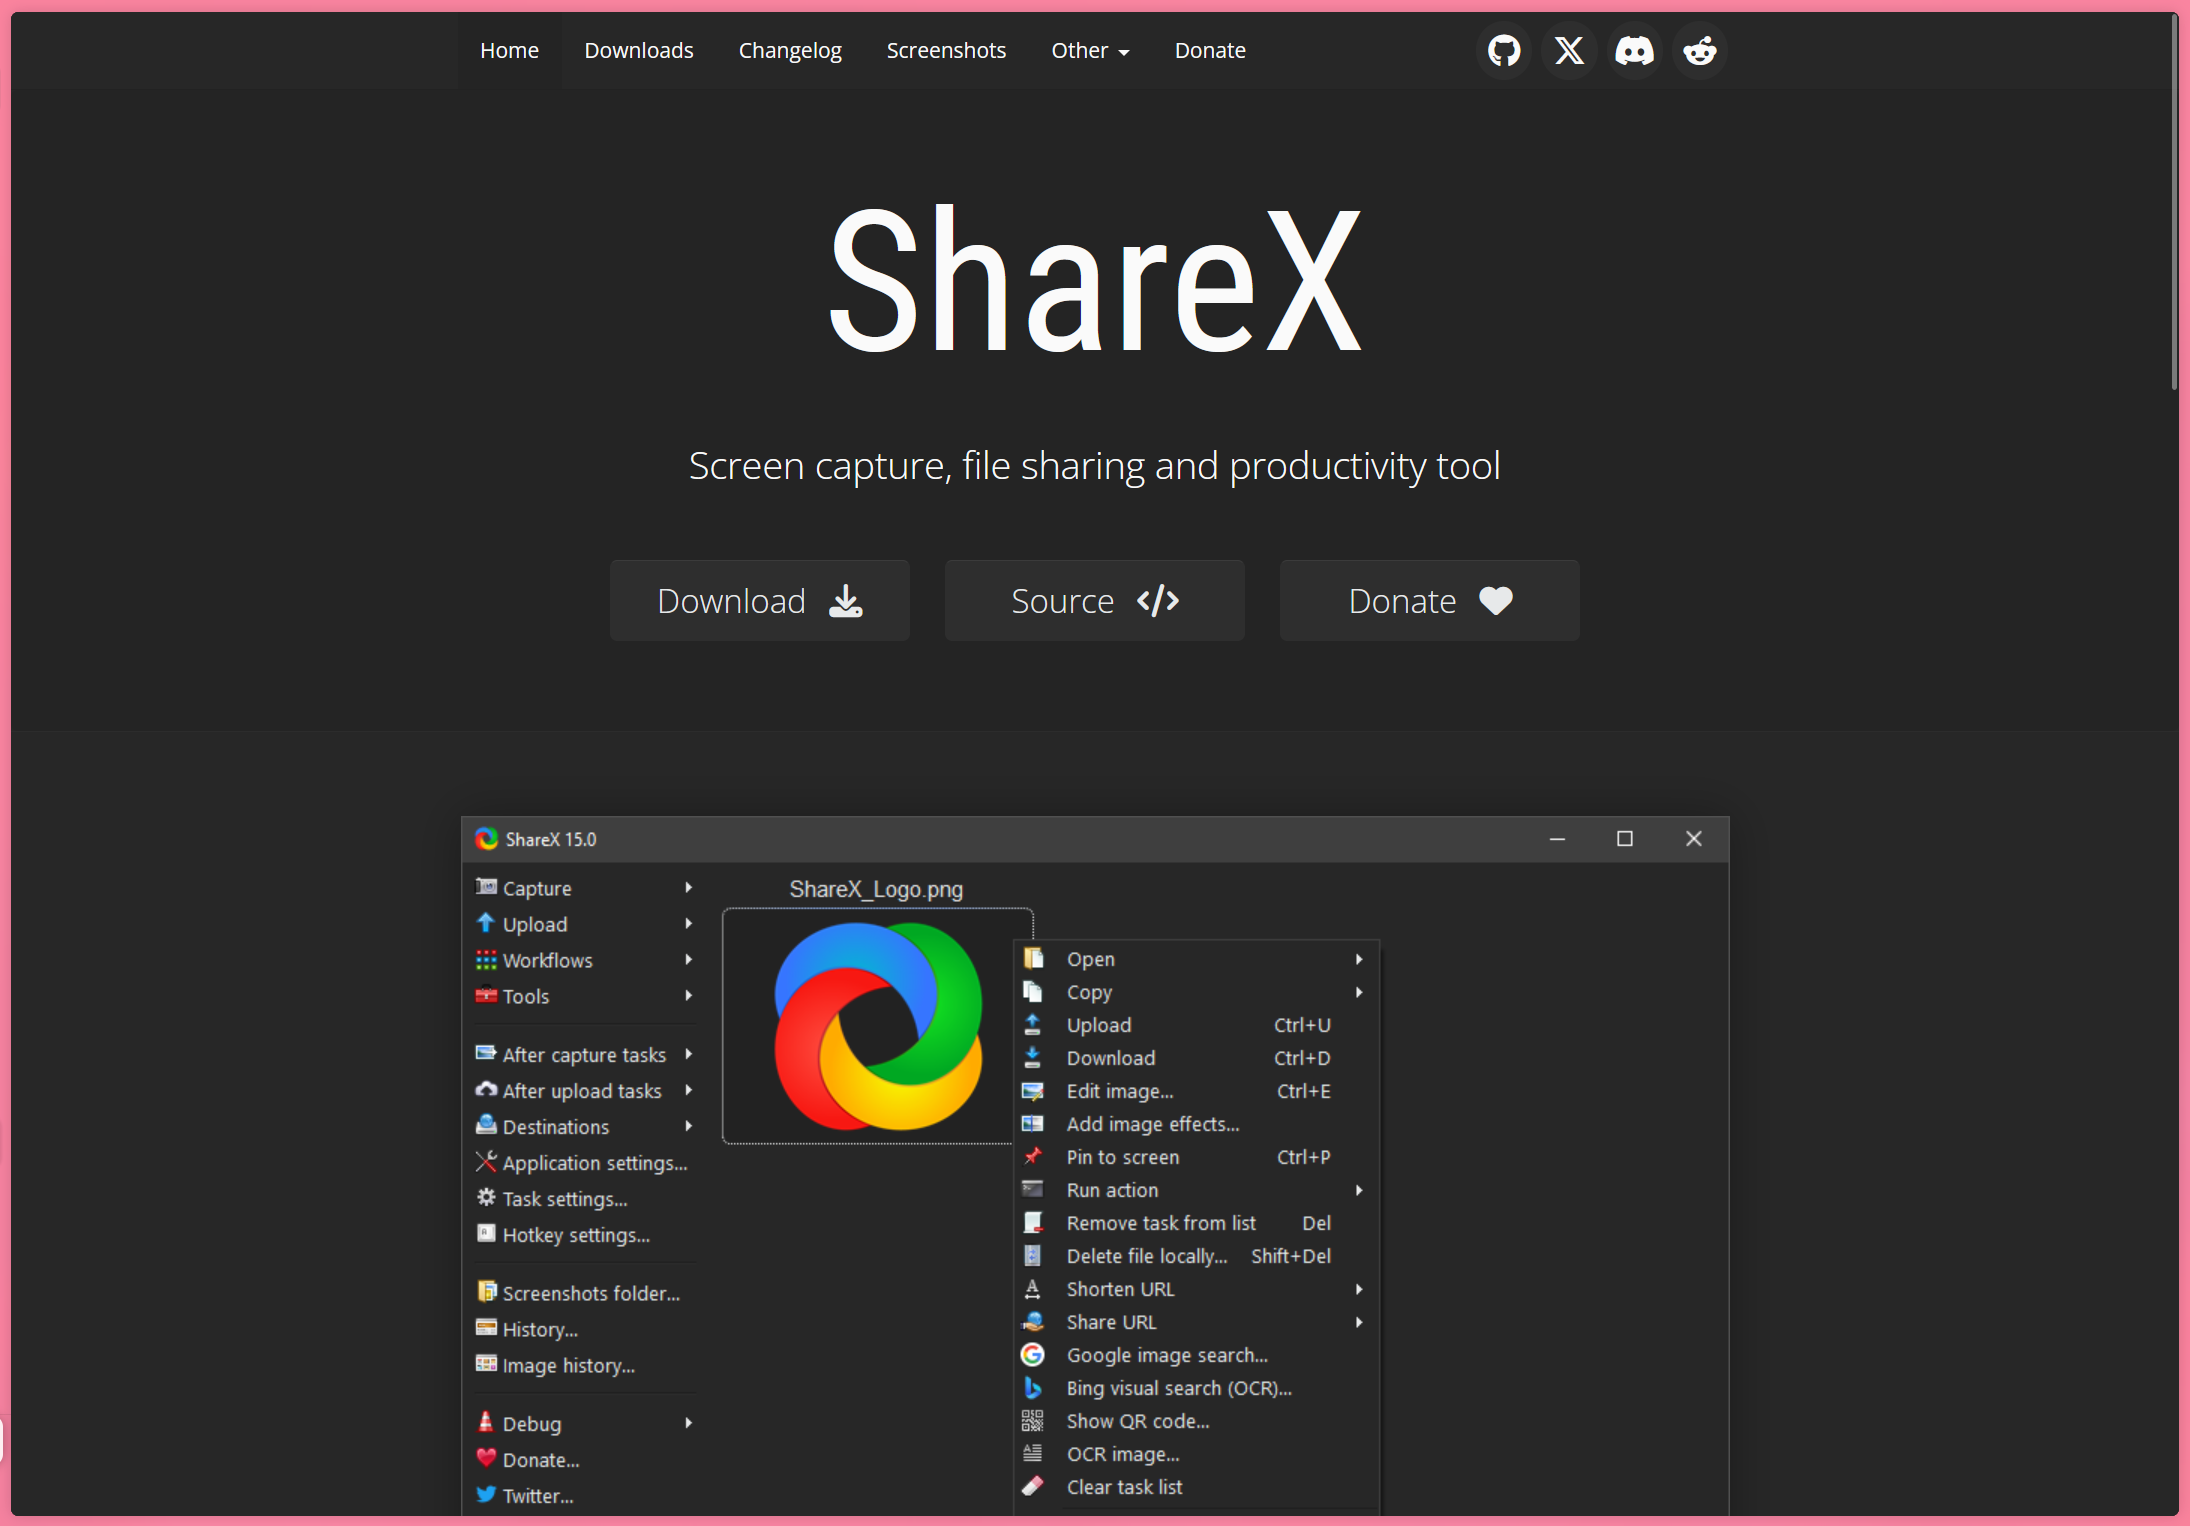The image size is (2190, 1526).
Task: Click the Capture menu icon
Action: tap(486, 887)
